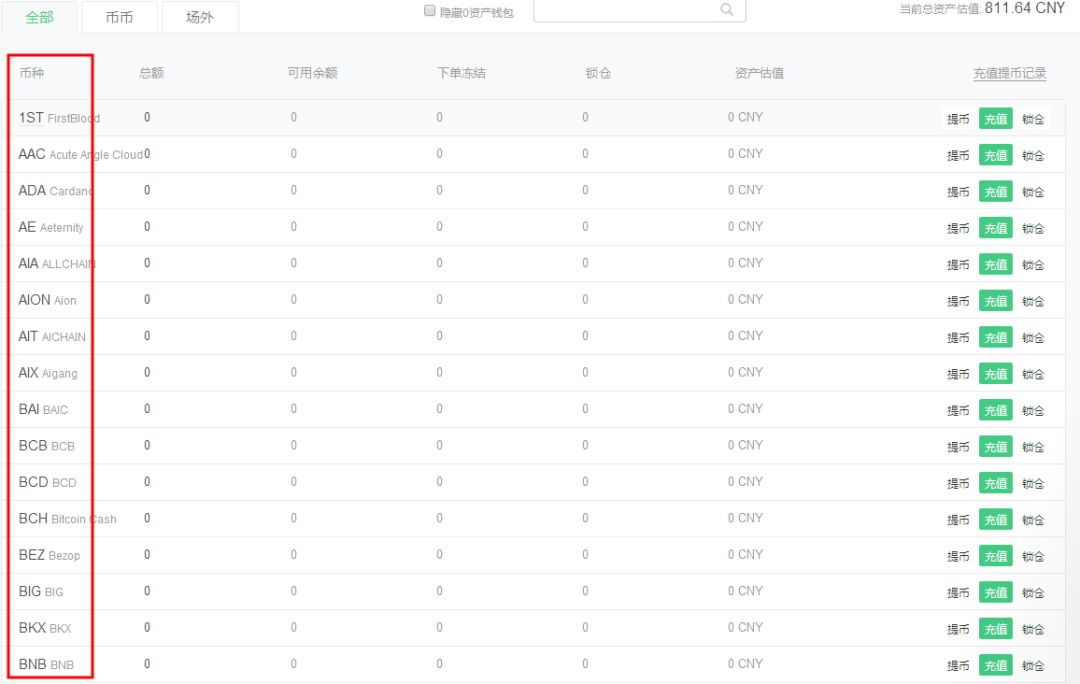Click 锁仓 for the AIX Aigang row
This screenshot has height=684, width=1080.
pyautogui.click(x=1033, y=374)
